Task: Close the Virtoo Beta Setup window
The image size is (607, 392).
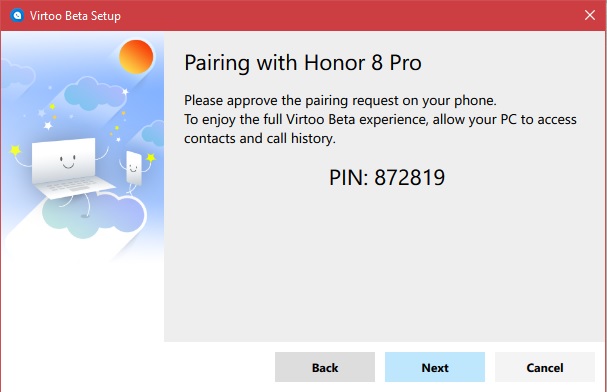Action: [x=590, y=15]
